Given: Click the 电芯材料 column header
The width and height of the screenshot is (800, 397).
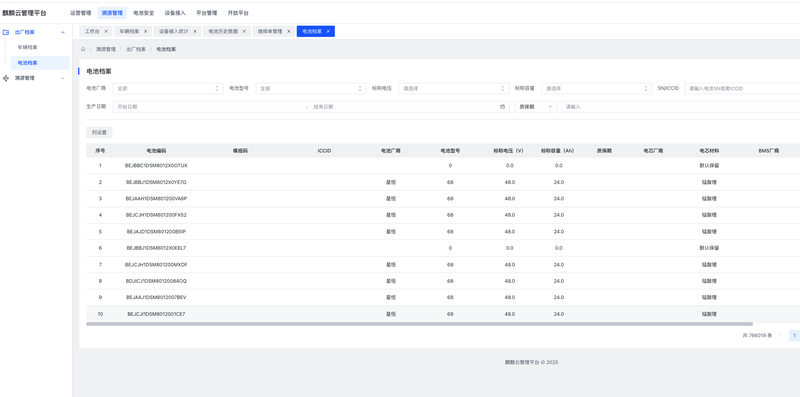Looking at the screenshot, I should [x=709, y=151].
